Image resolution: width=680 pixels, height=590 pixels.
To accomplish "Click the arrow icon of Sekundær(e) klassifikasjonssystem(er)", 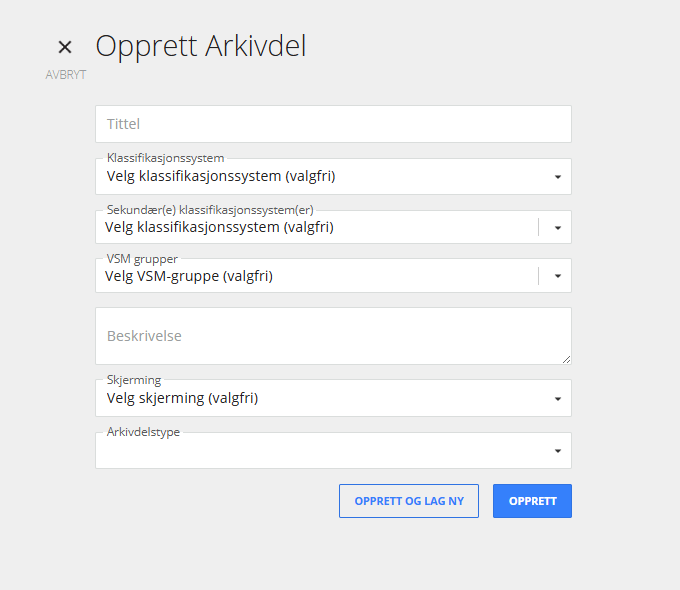I will click(558, 228).
